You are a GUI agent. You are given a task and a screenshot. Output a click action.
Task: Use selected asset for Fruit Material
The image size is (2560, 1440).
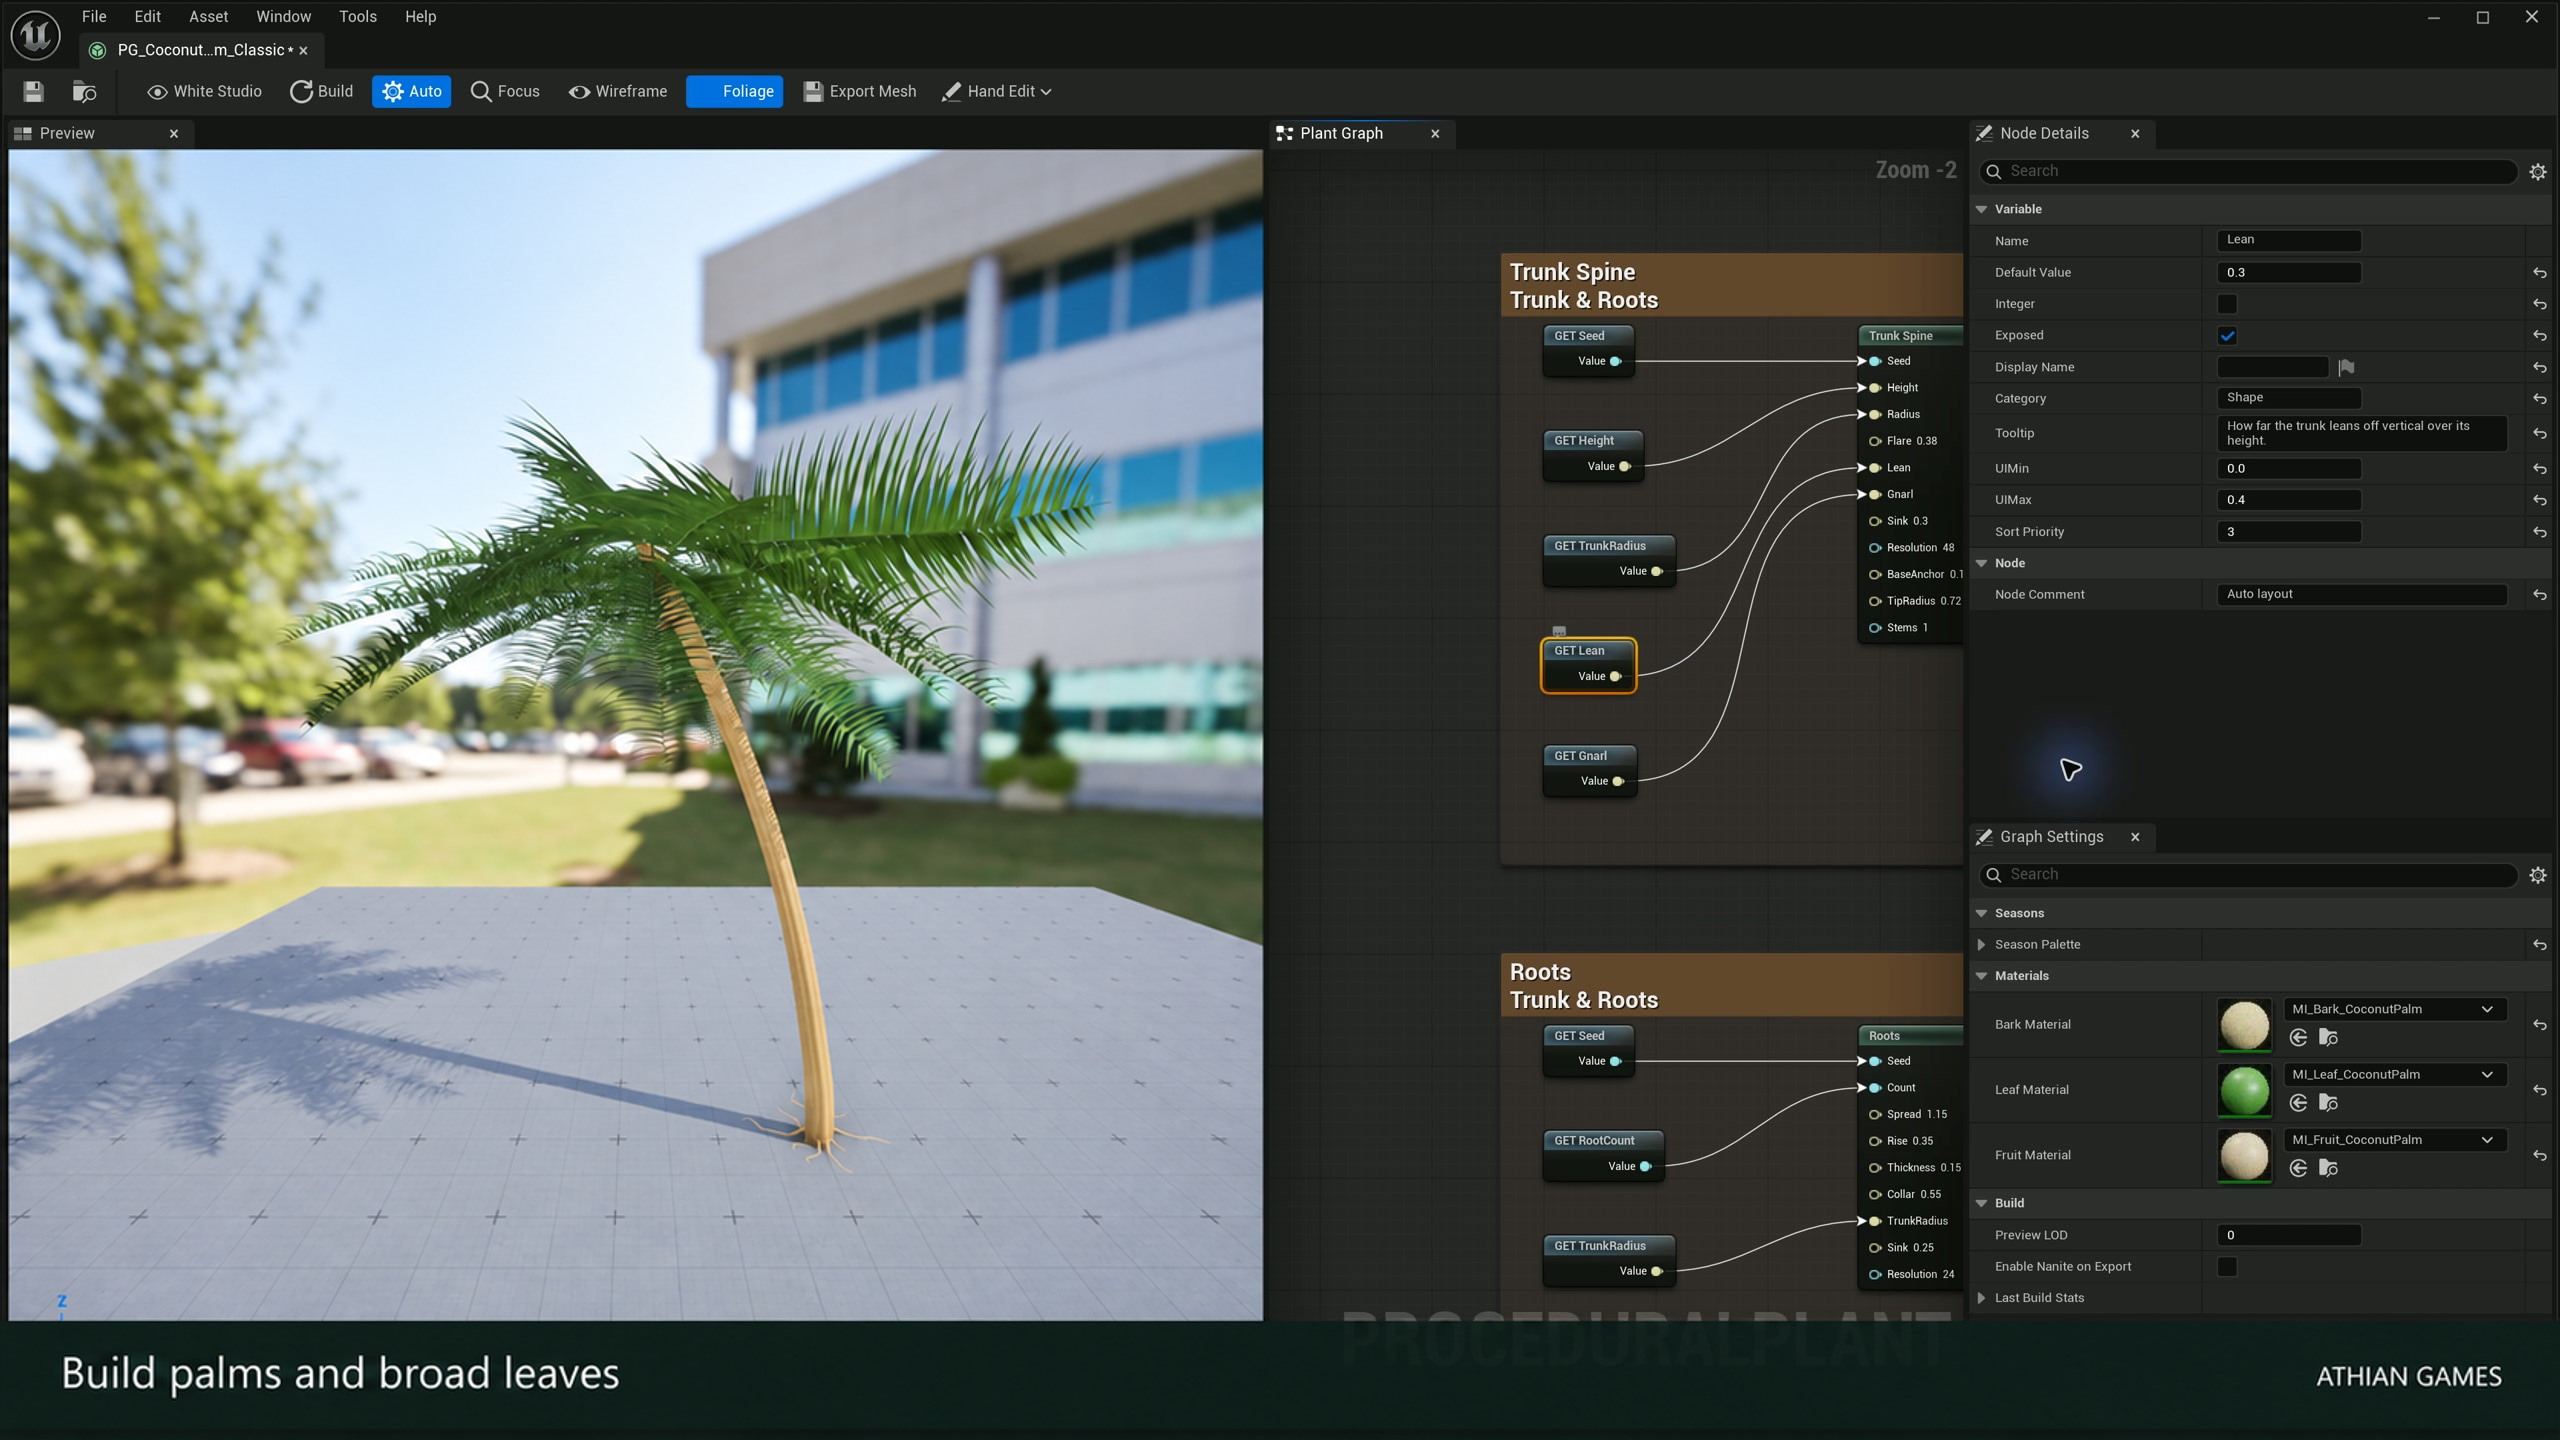point(2298,1168)
